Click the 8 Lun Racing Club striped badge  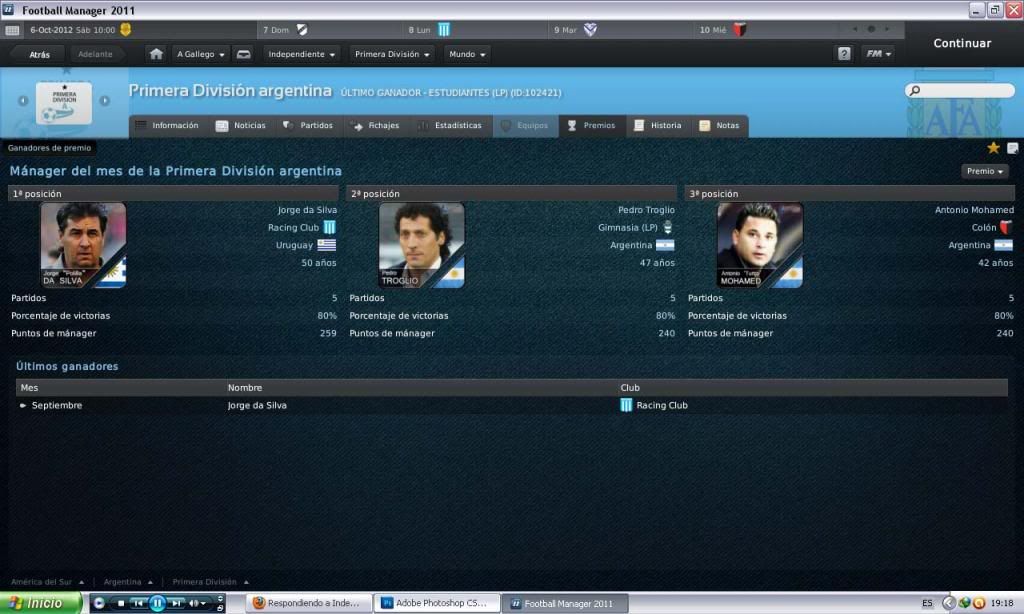(x=444, y=29)
